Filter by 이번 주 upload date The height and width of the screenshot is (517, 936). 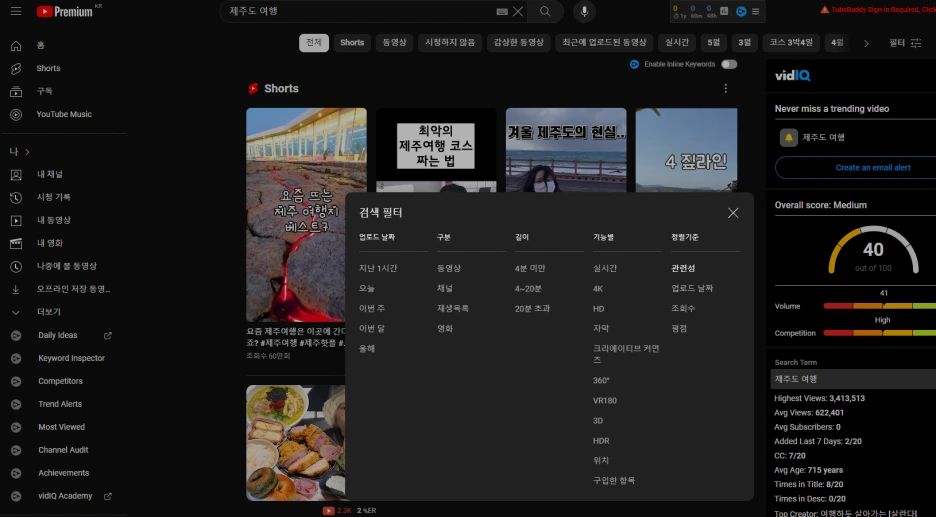click(372, 309)
